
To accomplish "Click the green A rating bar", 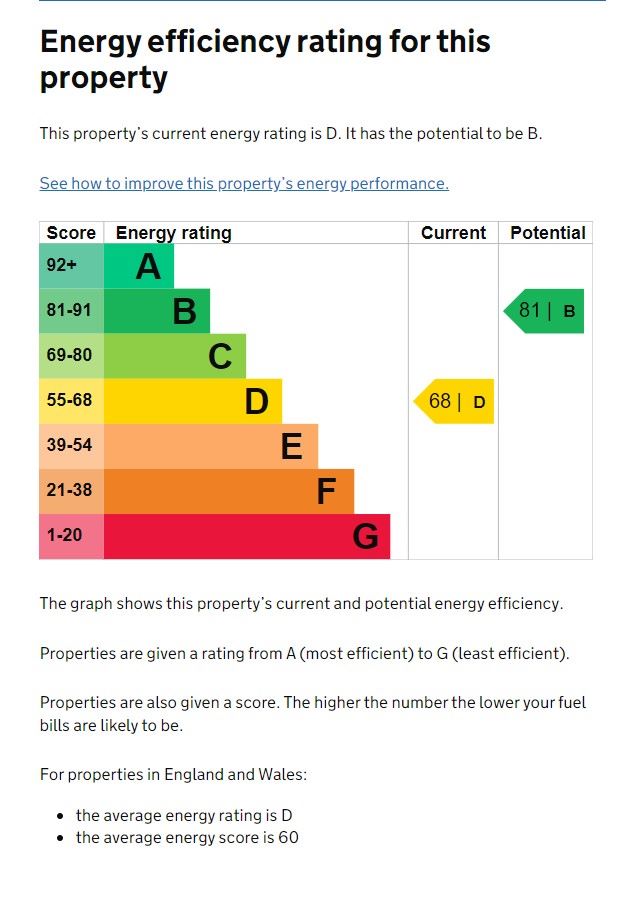I will 139,267.
